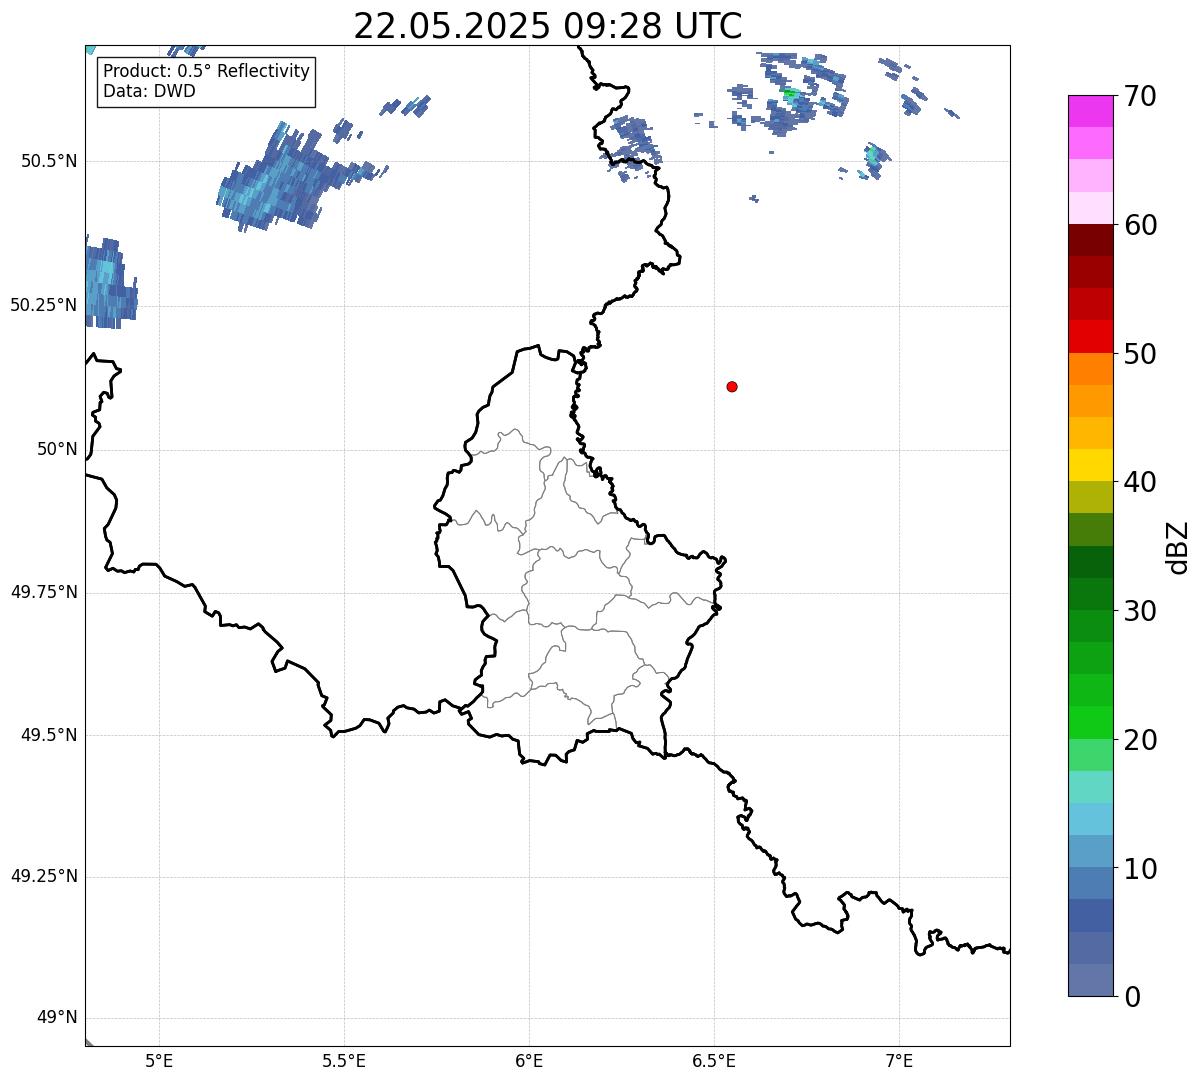Click the '6°E' longitude label

coord(529,1061)
